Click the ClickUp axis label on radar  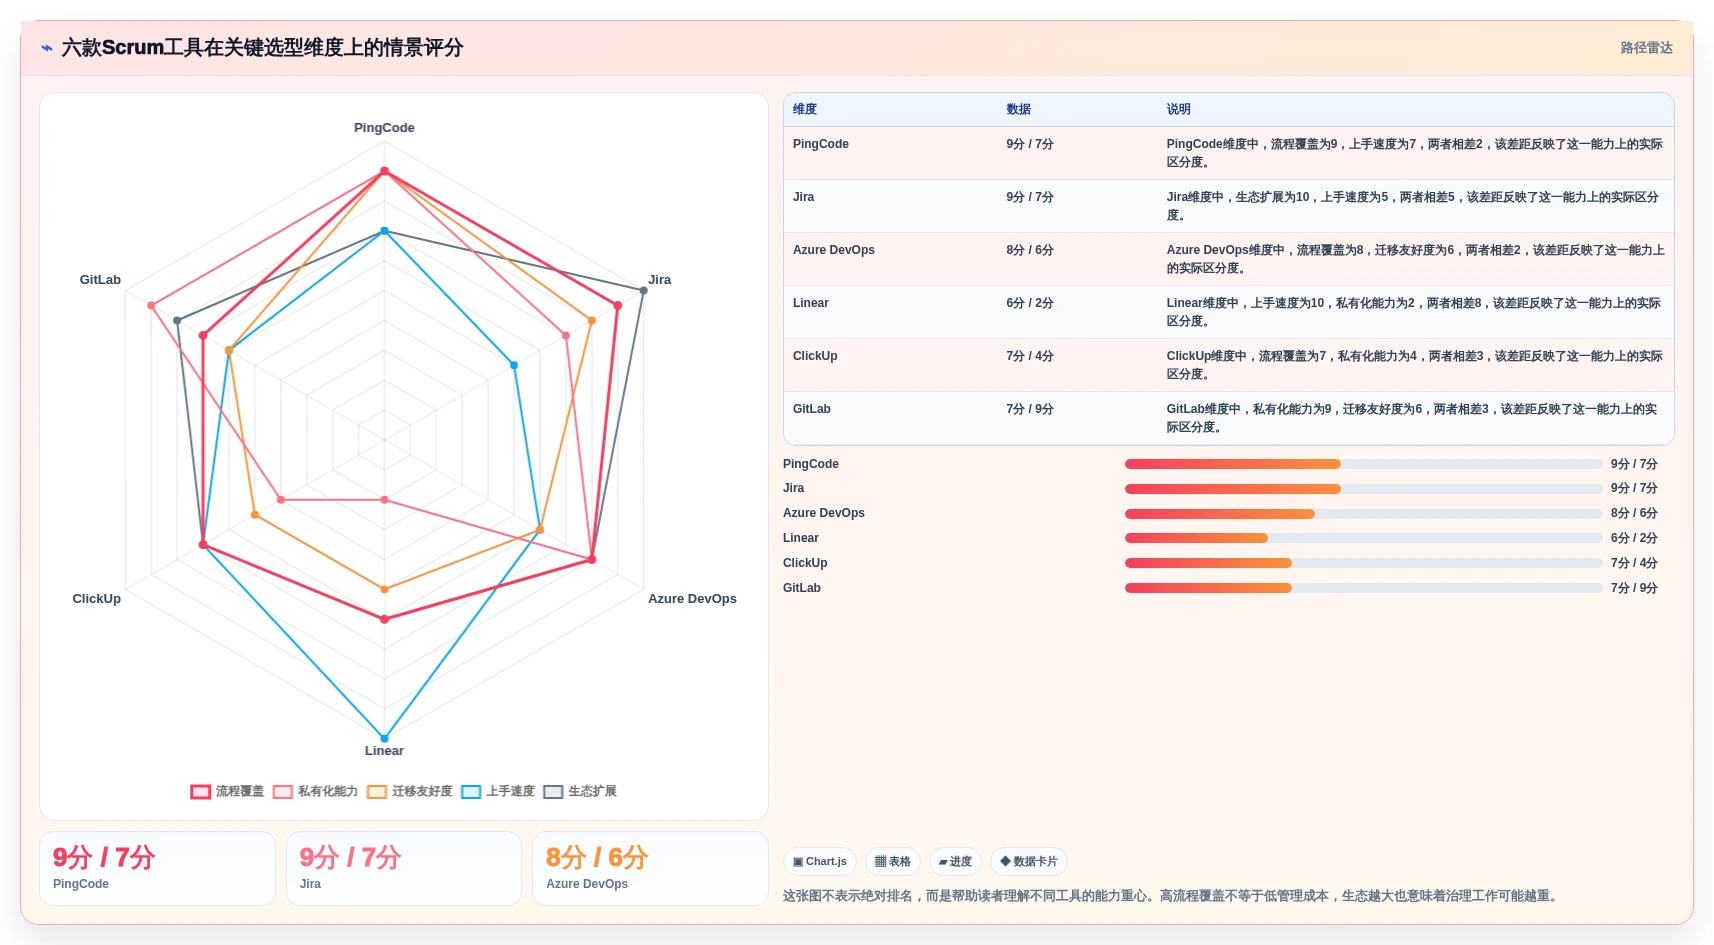(x=96, y=599)
